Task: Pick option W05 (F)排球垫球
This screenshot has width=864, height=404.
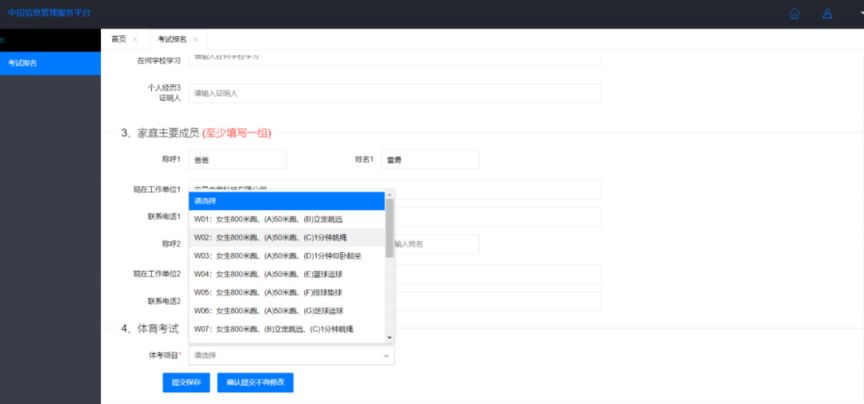Action: coord(287,292)
